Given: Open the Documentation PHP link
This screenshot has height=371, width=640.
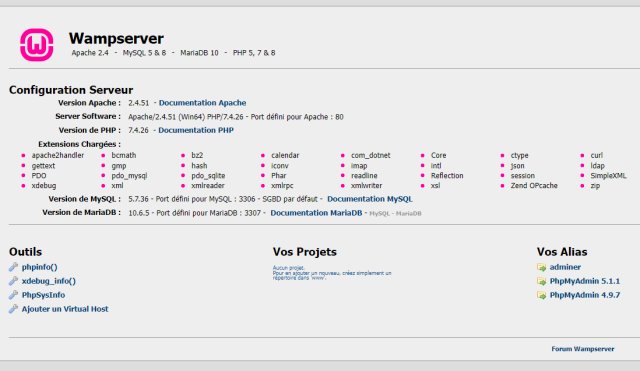Looking at the screenshot, I should (196, 130).
